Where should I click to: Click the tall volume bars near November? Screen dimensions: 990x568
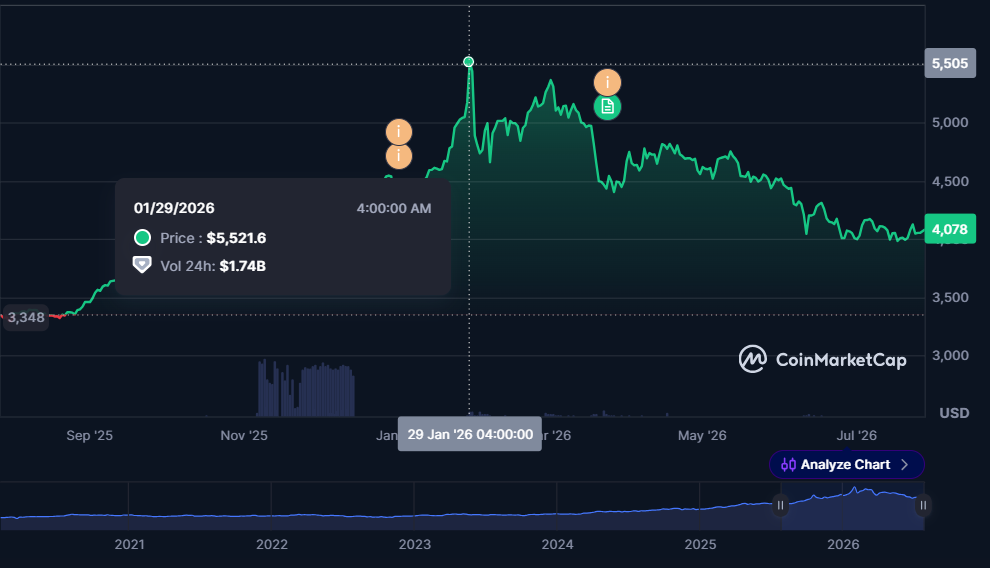[x=306, y=388]
